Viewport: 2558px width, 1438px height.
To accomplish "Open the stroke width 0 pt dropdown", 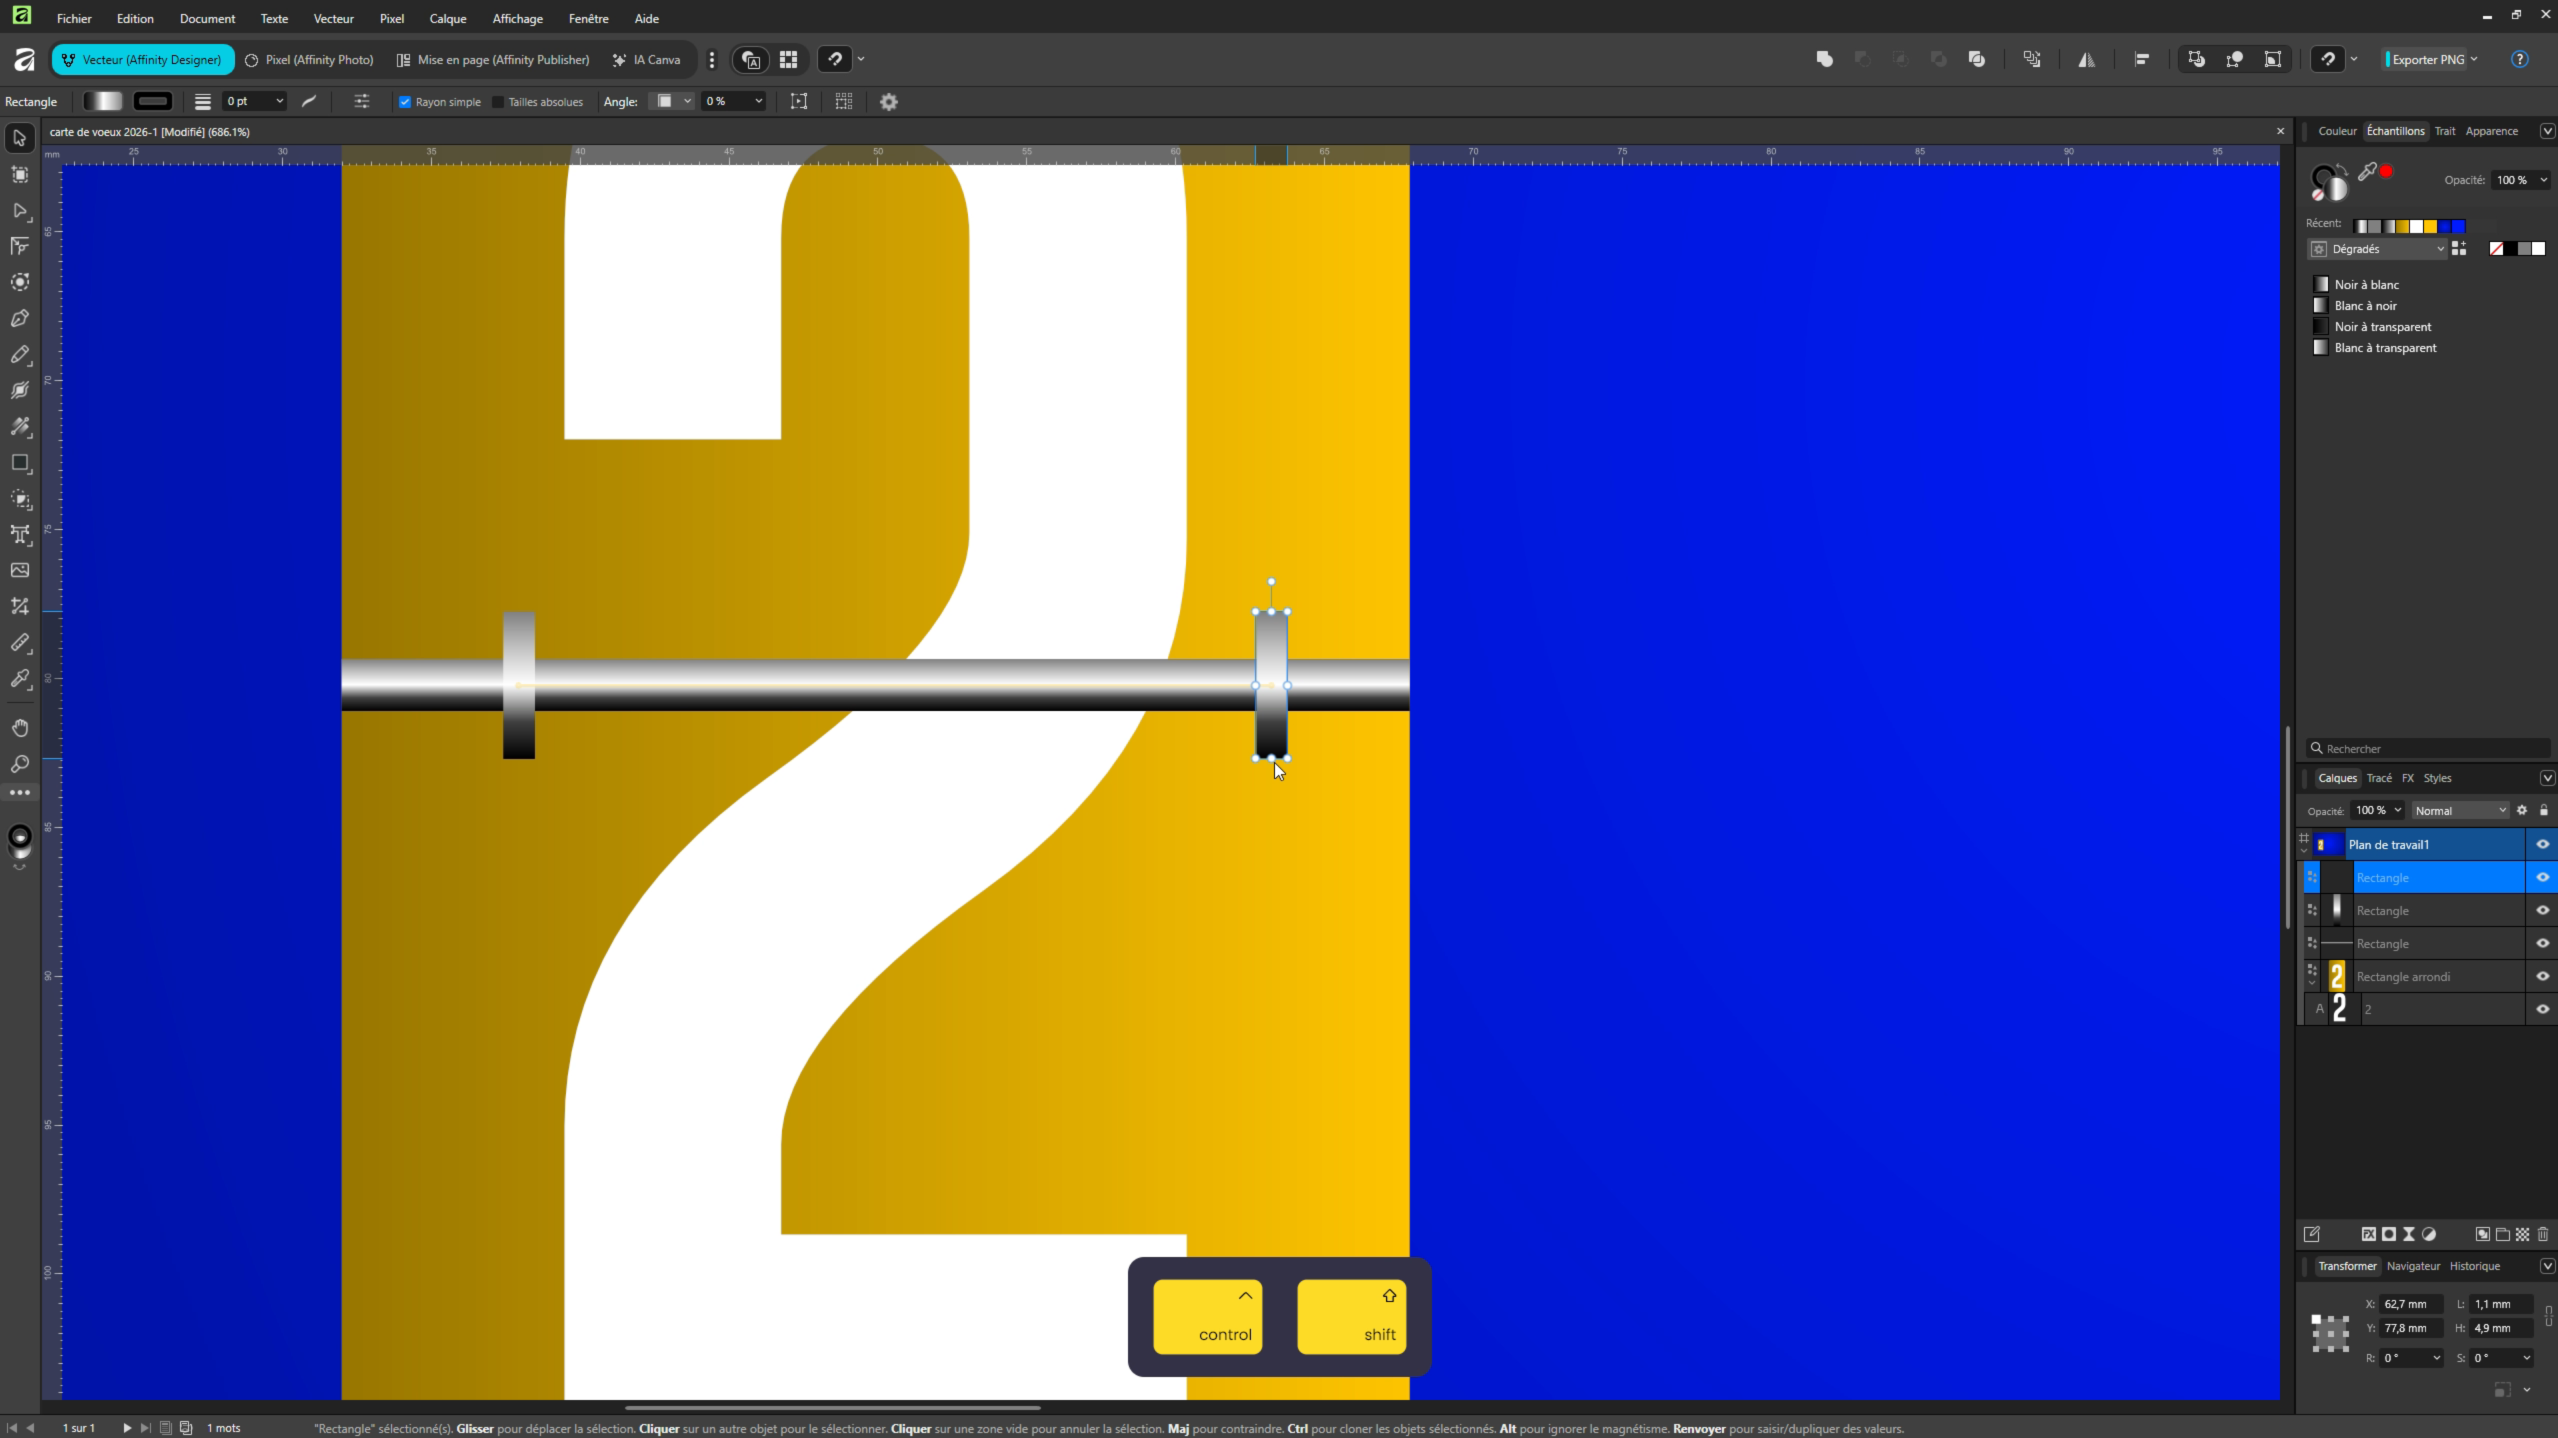I will coord(279,102).
